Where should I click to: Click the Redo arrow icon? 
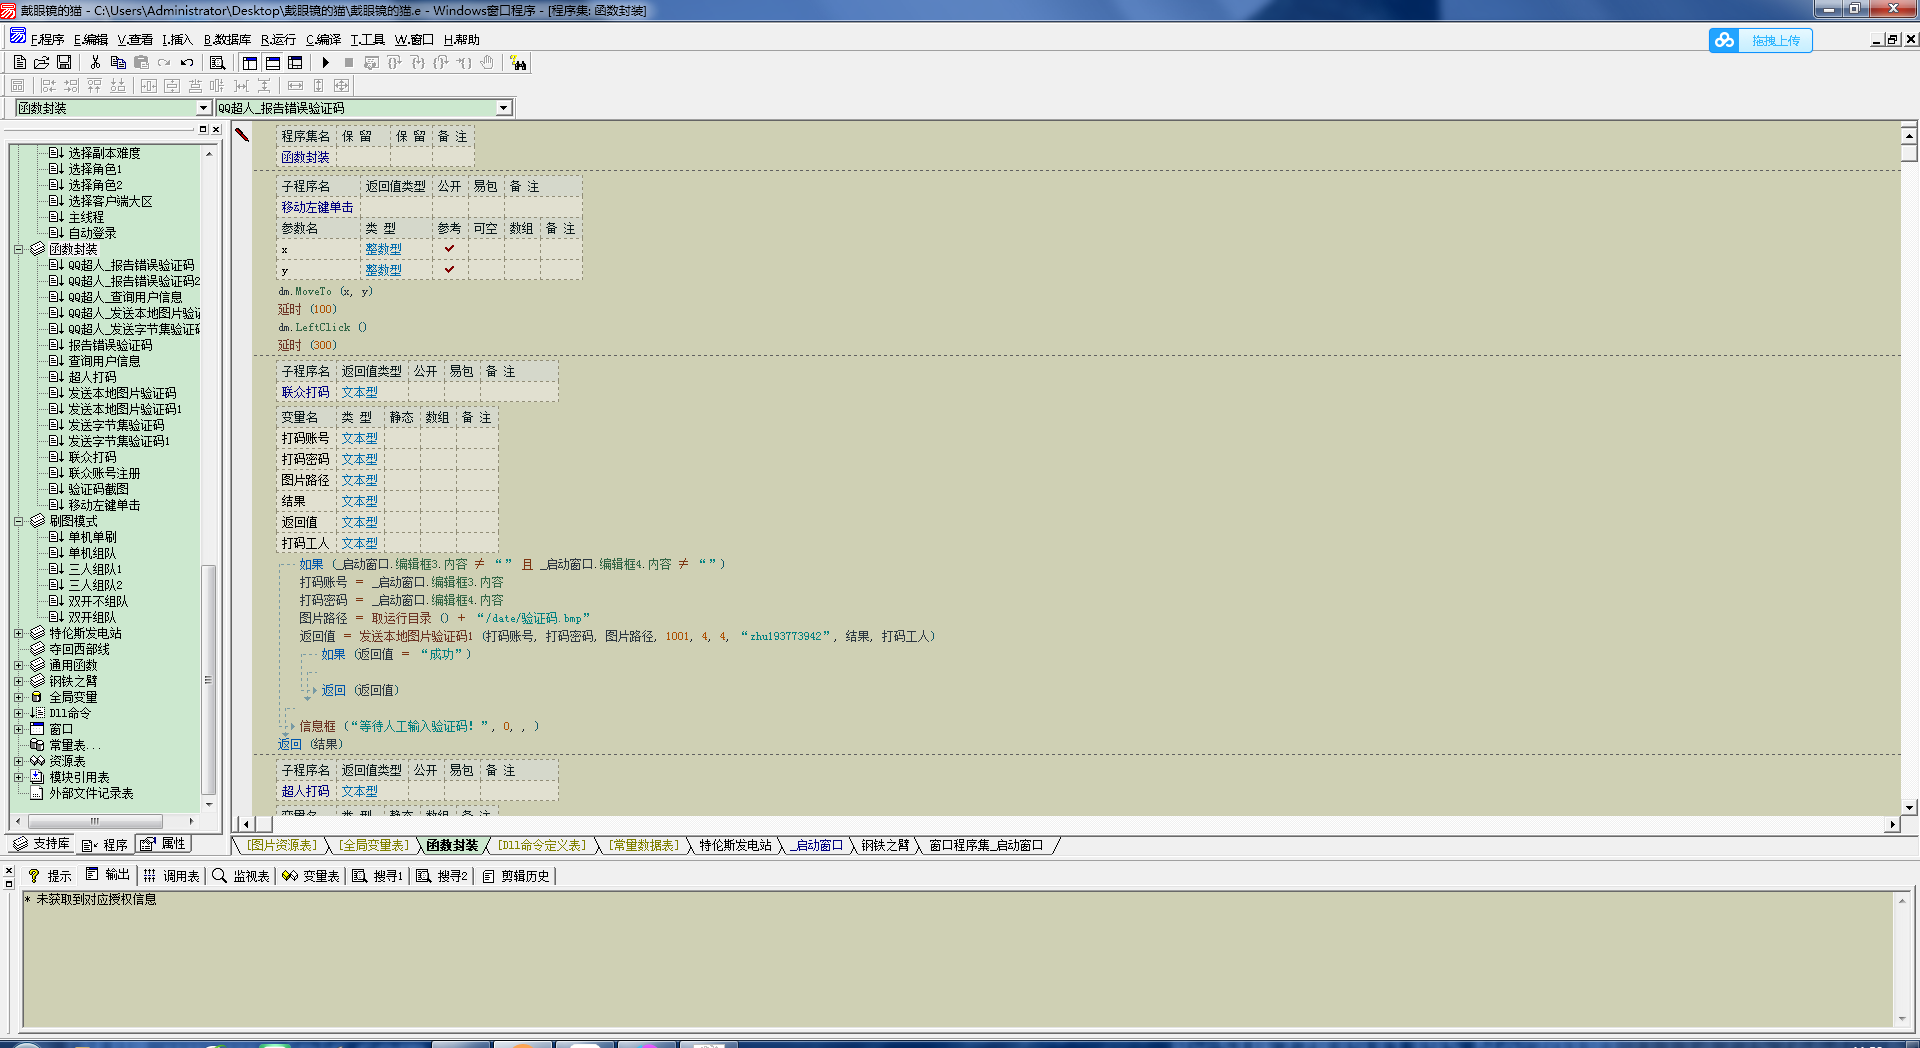(164, 62)
